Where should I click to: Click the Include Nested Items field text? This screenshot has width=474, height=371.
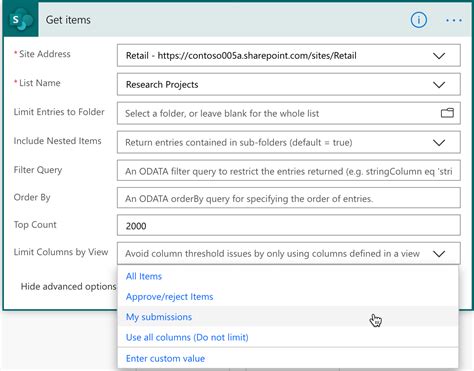click(239, 143)
